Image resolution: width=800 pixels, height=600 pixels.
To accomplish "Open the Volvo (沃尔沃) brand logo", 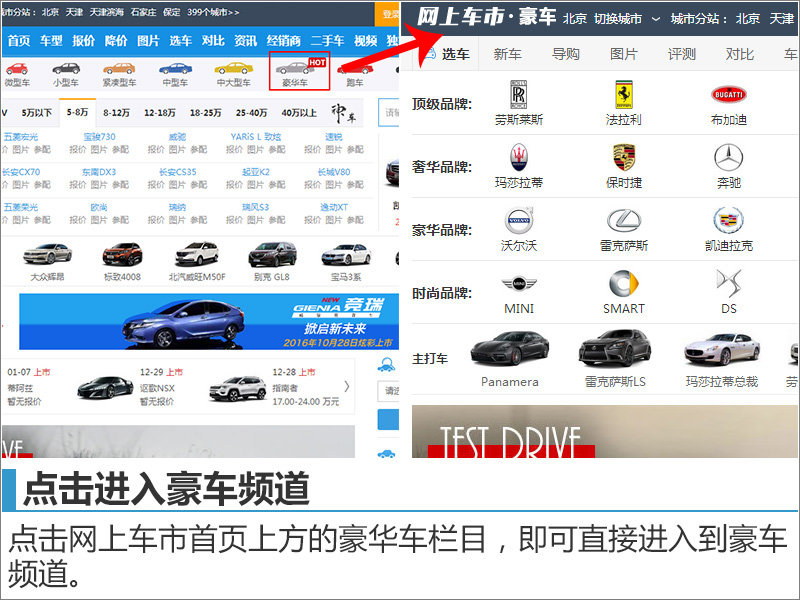I will (518, 220).
